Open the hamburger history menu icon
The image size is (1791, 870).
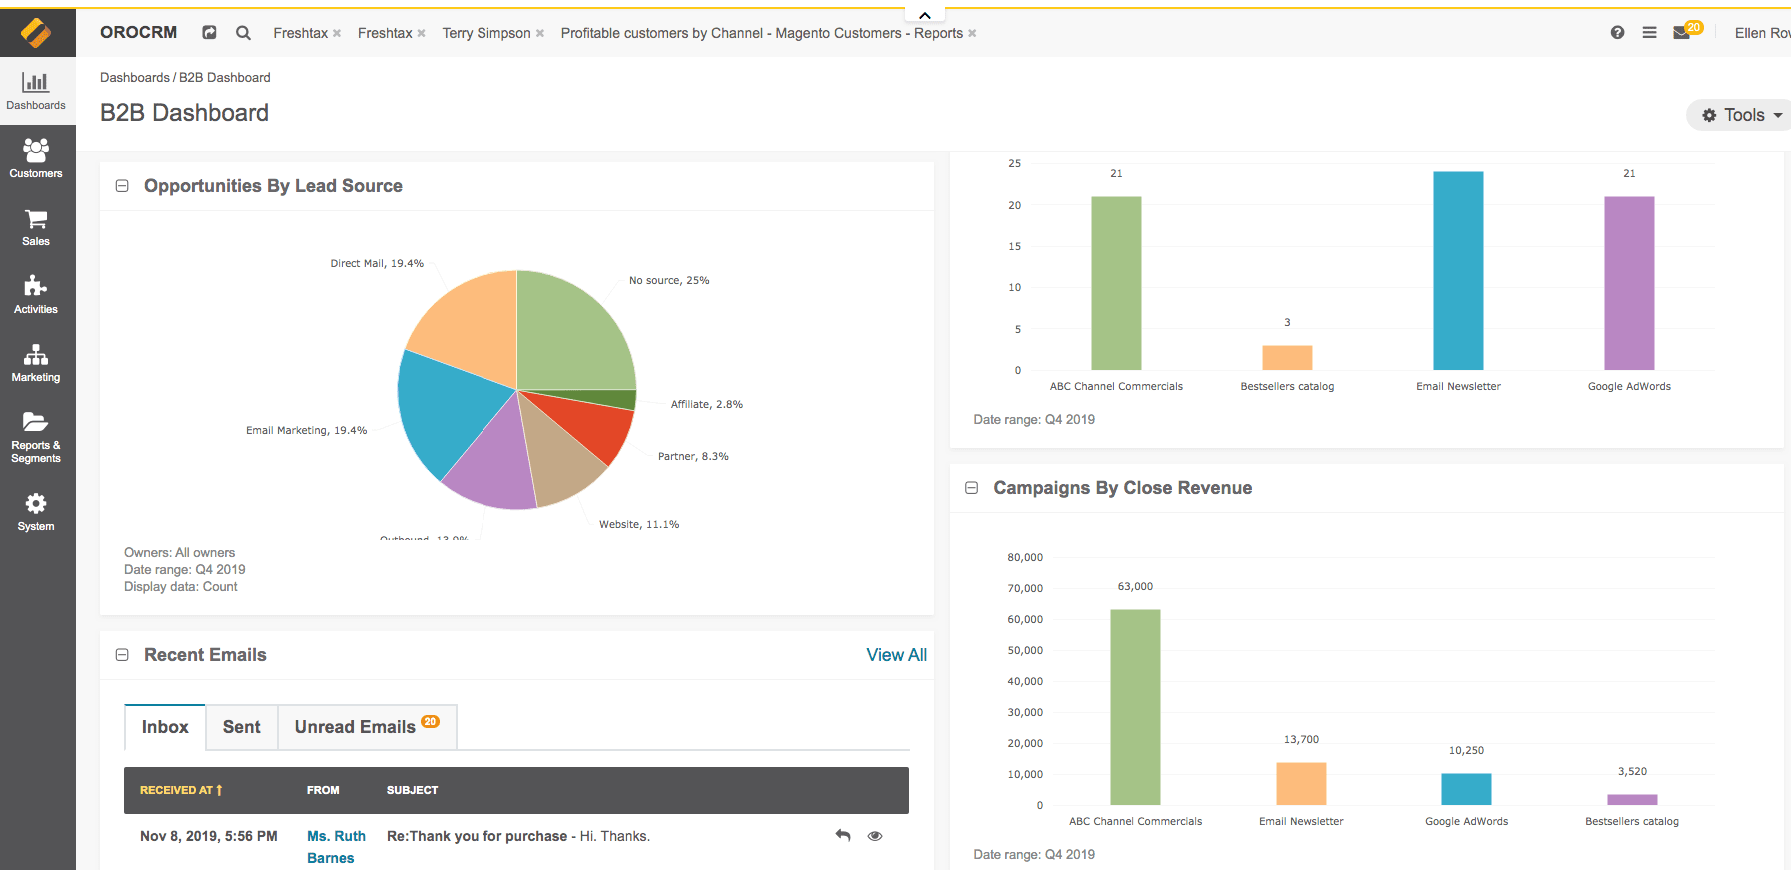coord(1649,33)
